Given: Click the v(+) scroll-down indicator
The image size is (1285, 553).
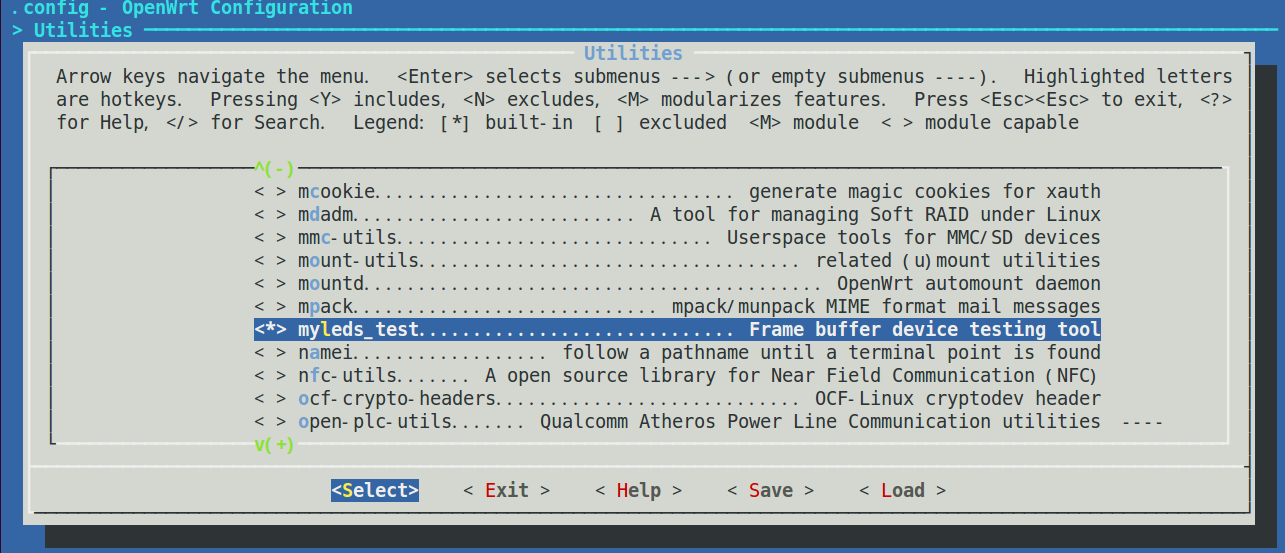Looking at the screenshot, I should (275, 445).
